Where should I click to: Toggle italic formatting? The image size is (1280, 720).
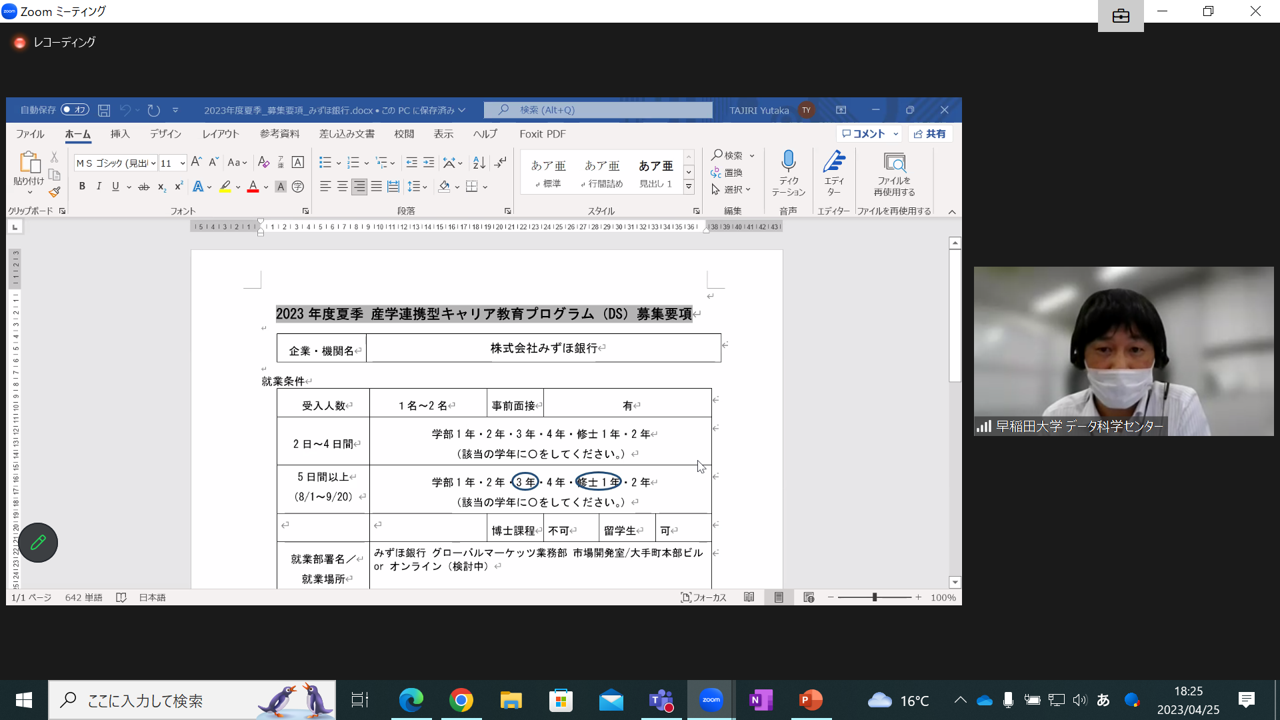pos(99,187)
